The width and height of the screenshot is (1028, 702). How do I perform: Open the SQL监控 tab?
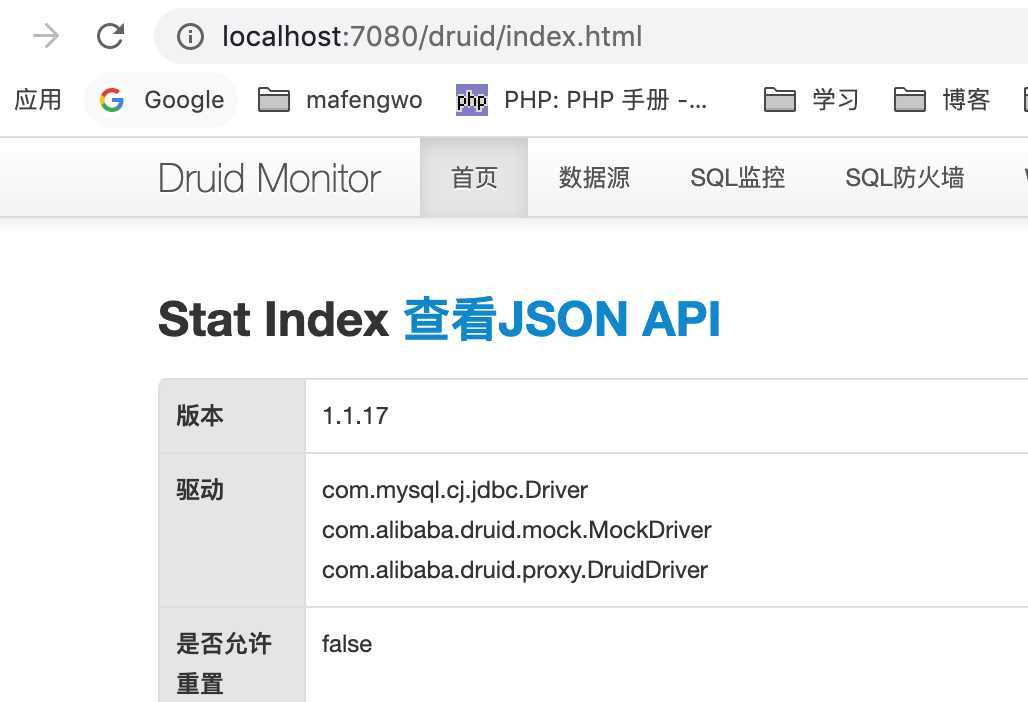738,177
